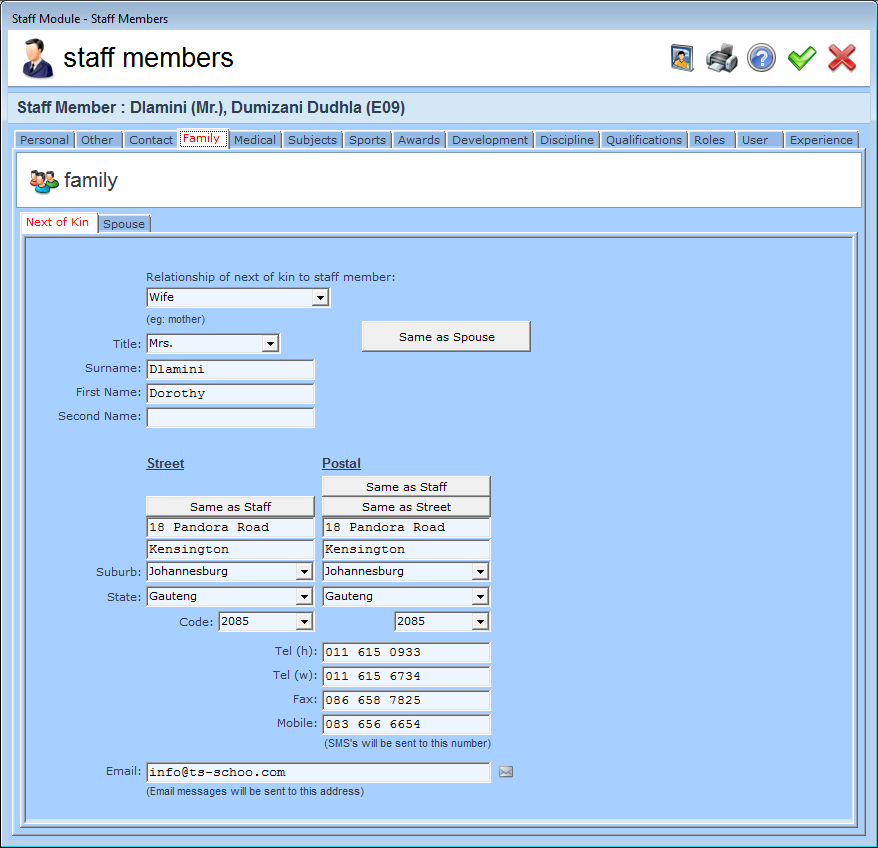
Task: Click the Surname field containing Dlamini
Action: pos(230,369)
